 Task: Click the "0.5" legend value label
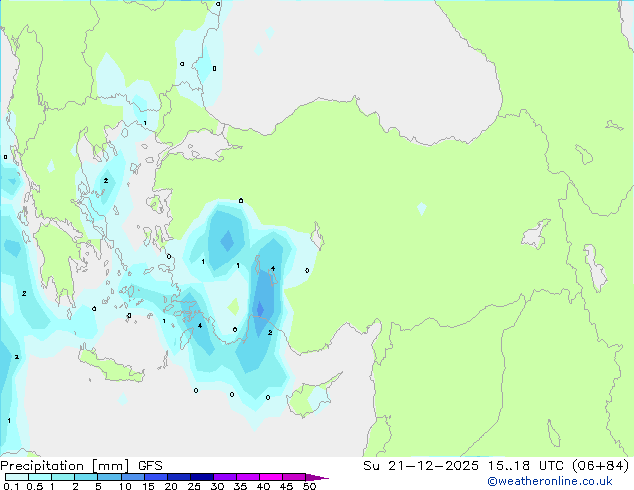pyautogui.click(x=35, y=486)
